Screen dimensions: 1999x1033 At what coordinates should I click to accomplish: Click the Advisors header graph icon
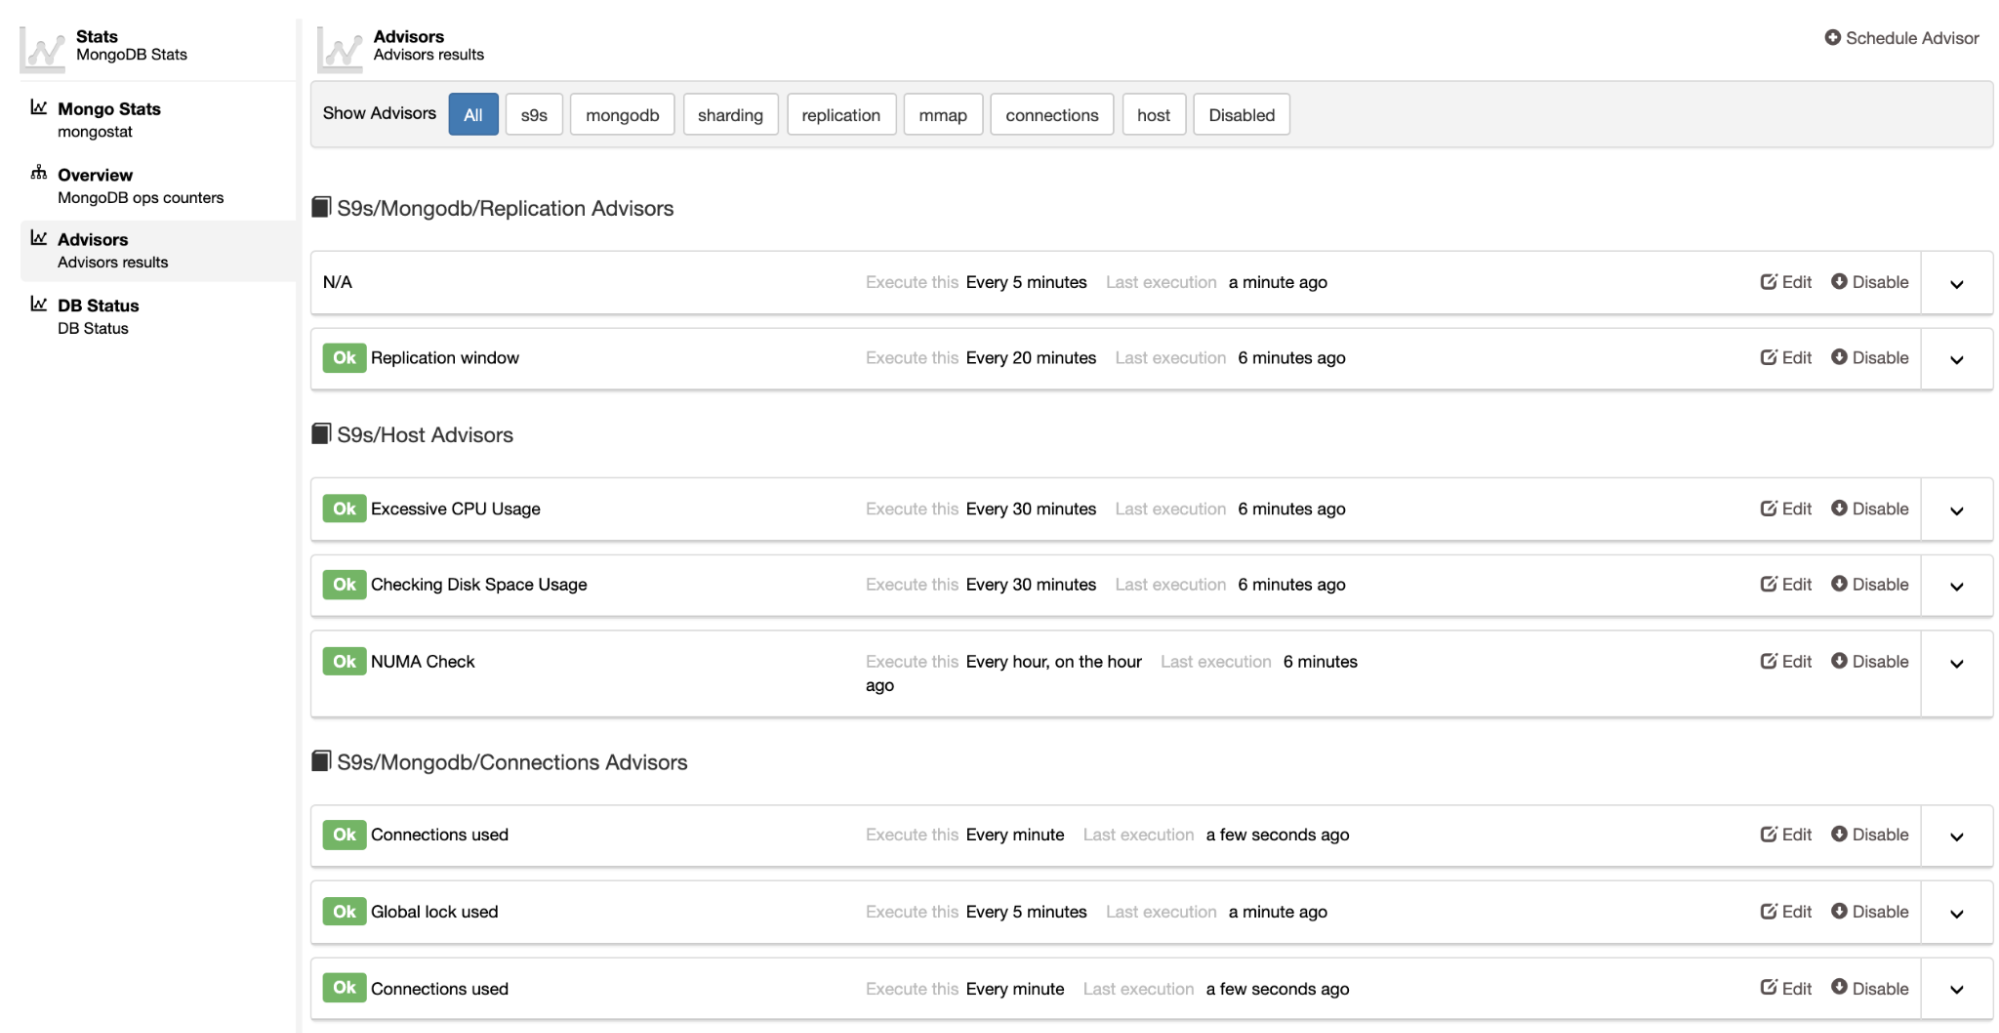click(x=340, y=49)
